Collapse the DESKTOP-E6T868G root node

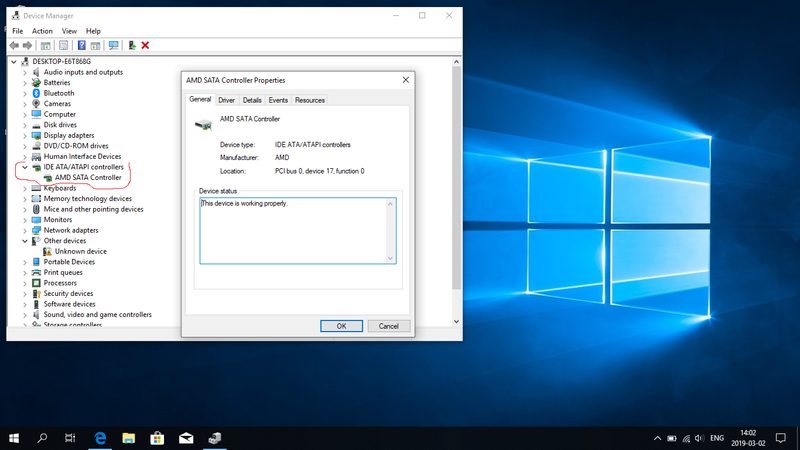point(14,61)
